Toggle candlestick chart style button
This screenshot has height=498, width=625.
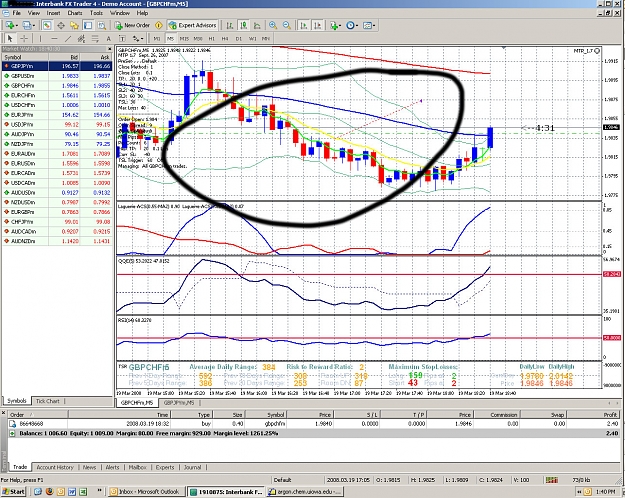pos(243,25)
